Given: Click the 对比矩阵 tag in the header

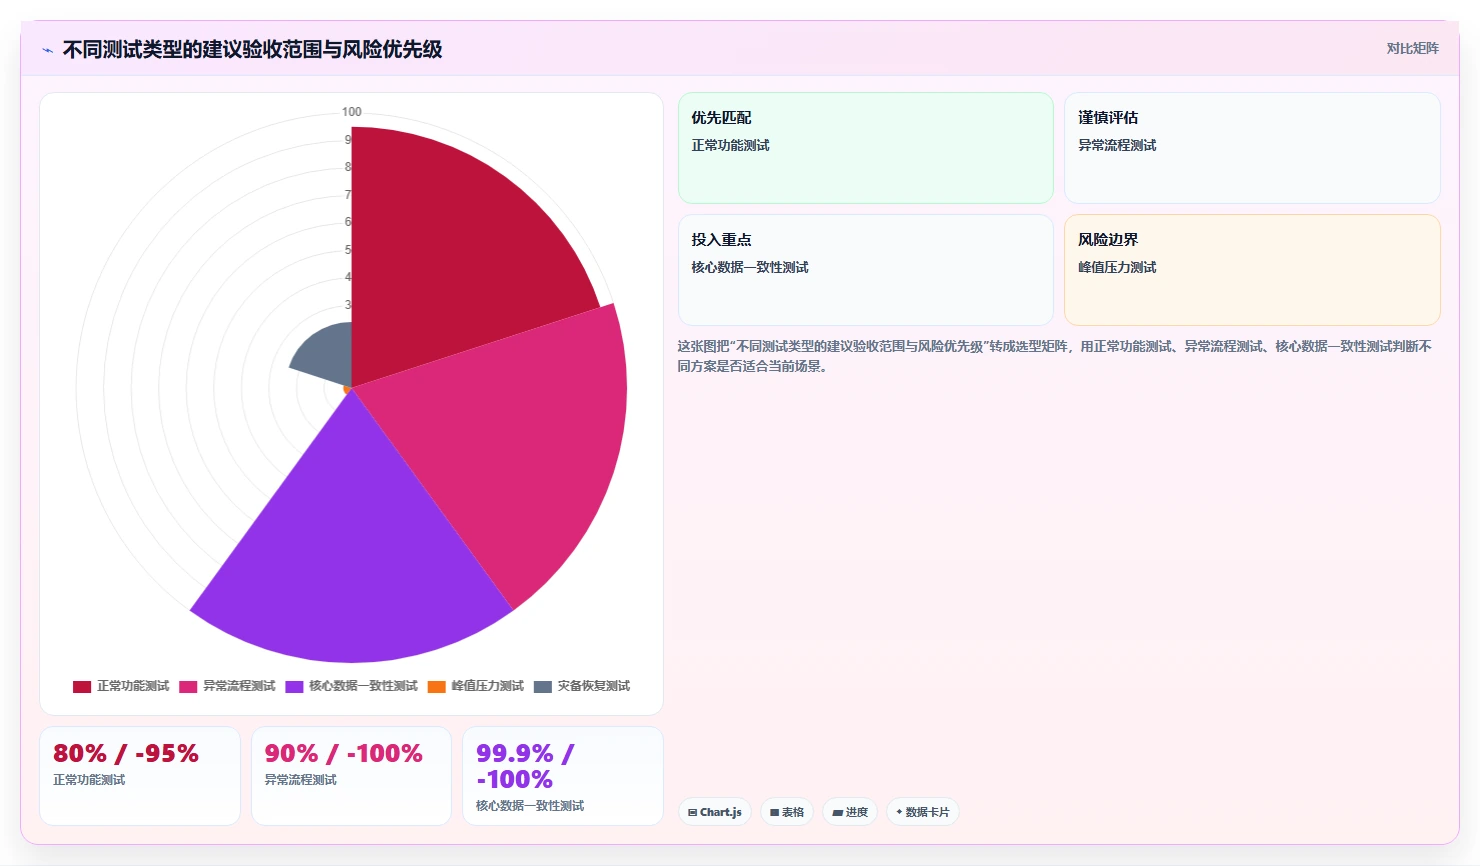Looking at the screenshot, I should [x=1412, y=48].
